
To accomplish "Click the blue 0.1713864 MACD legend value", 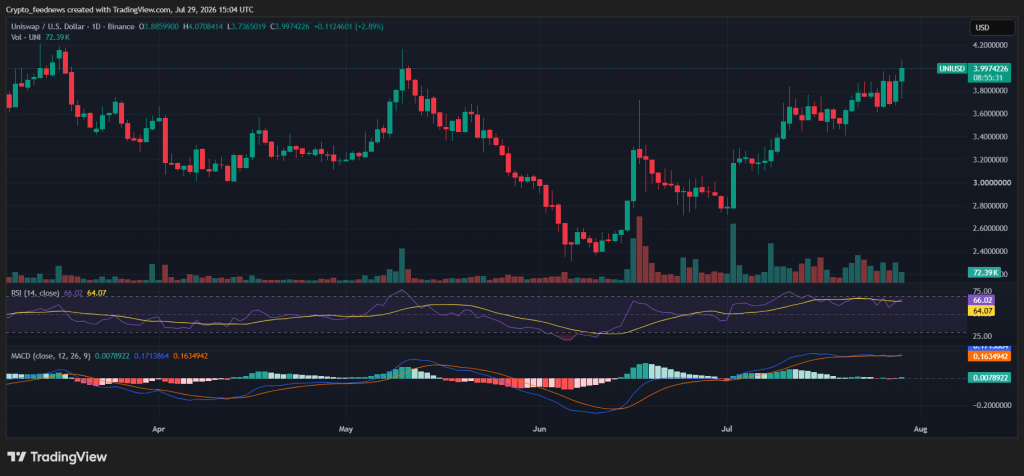I will coord(151,356).
